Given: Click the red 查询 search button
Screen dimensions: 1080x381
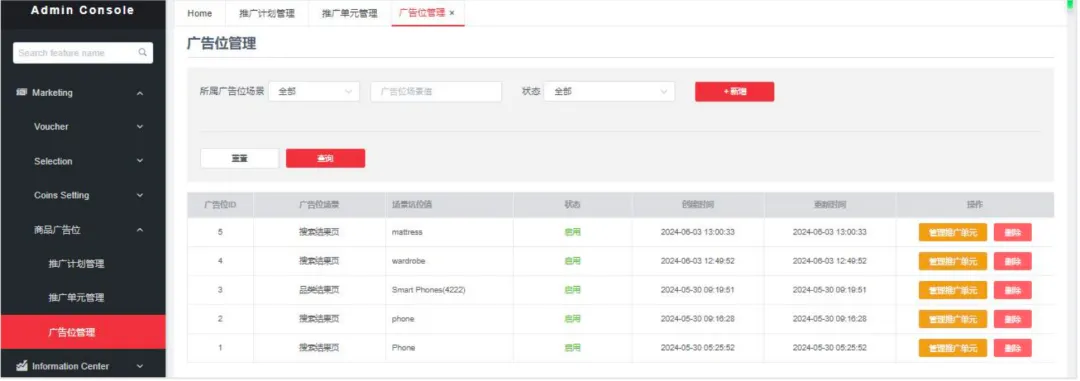Looking at the screenshot, I should pos(325,158).
